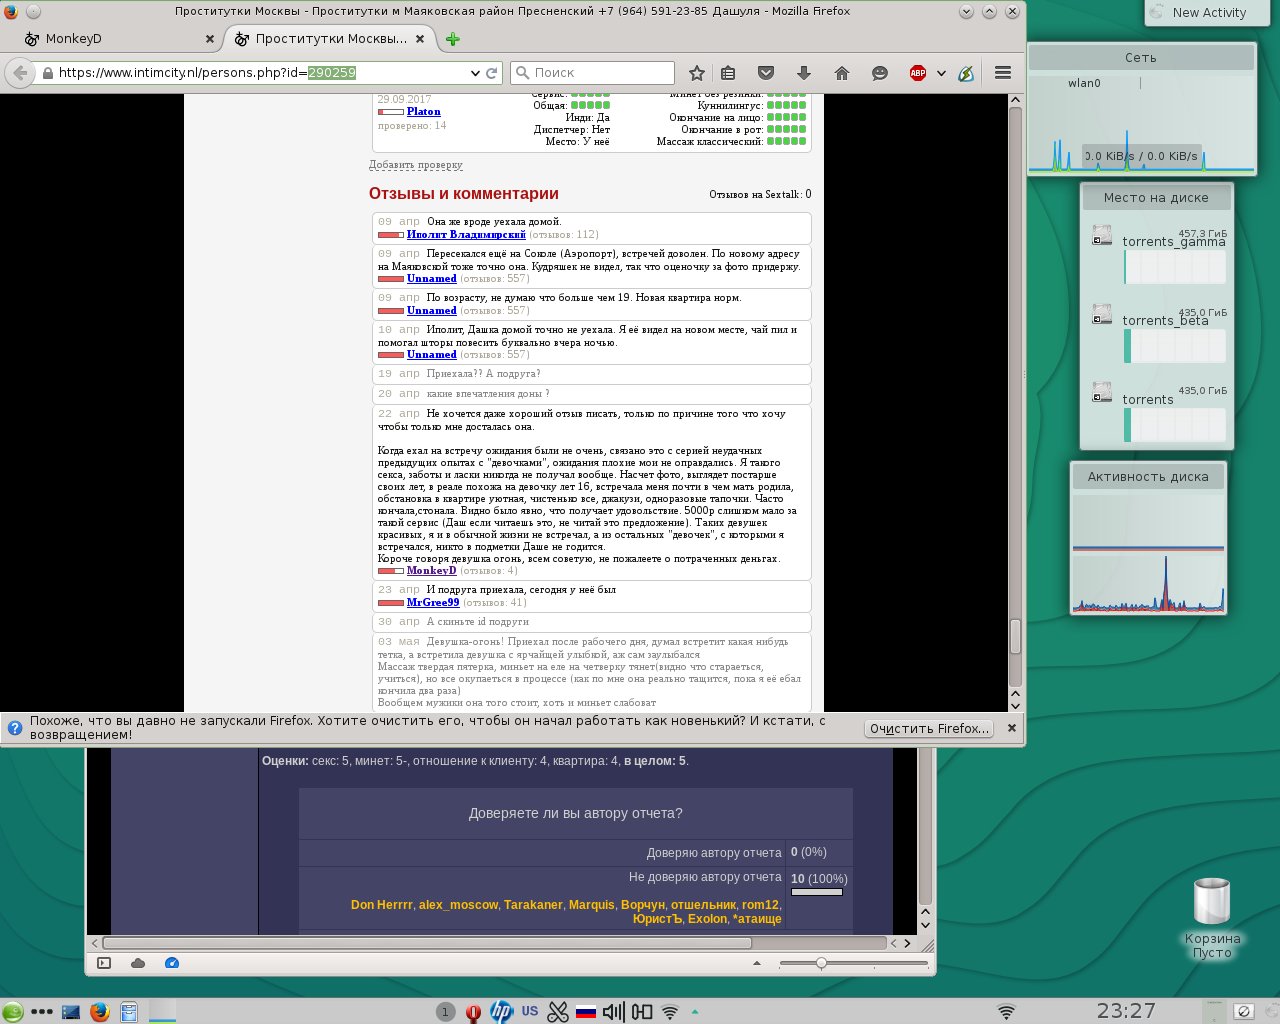Show the bookmarks list icon
This screenshot has width=1280, height=1024.
tap(728, 73)
